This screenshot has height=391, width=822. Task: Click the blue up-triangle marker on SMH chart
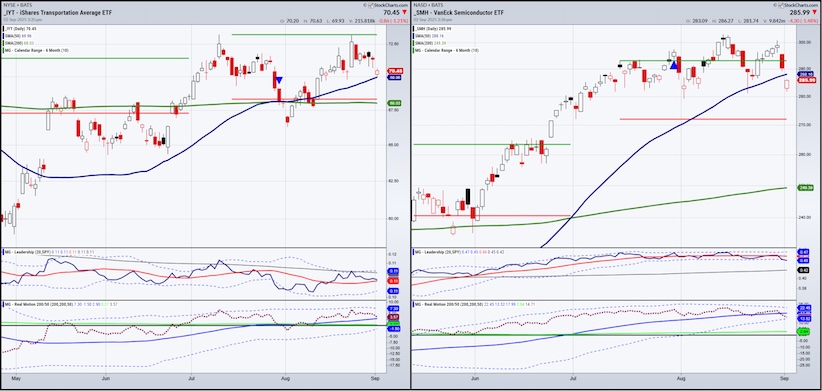pos(674,66)
